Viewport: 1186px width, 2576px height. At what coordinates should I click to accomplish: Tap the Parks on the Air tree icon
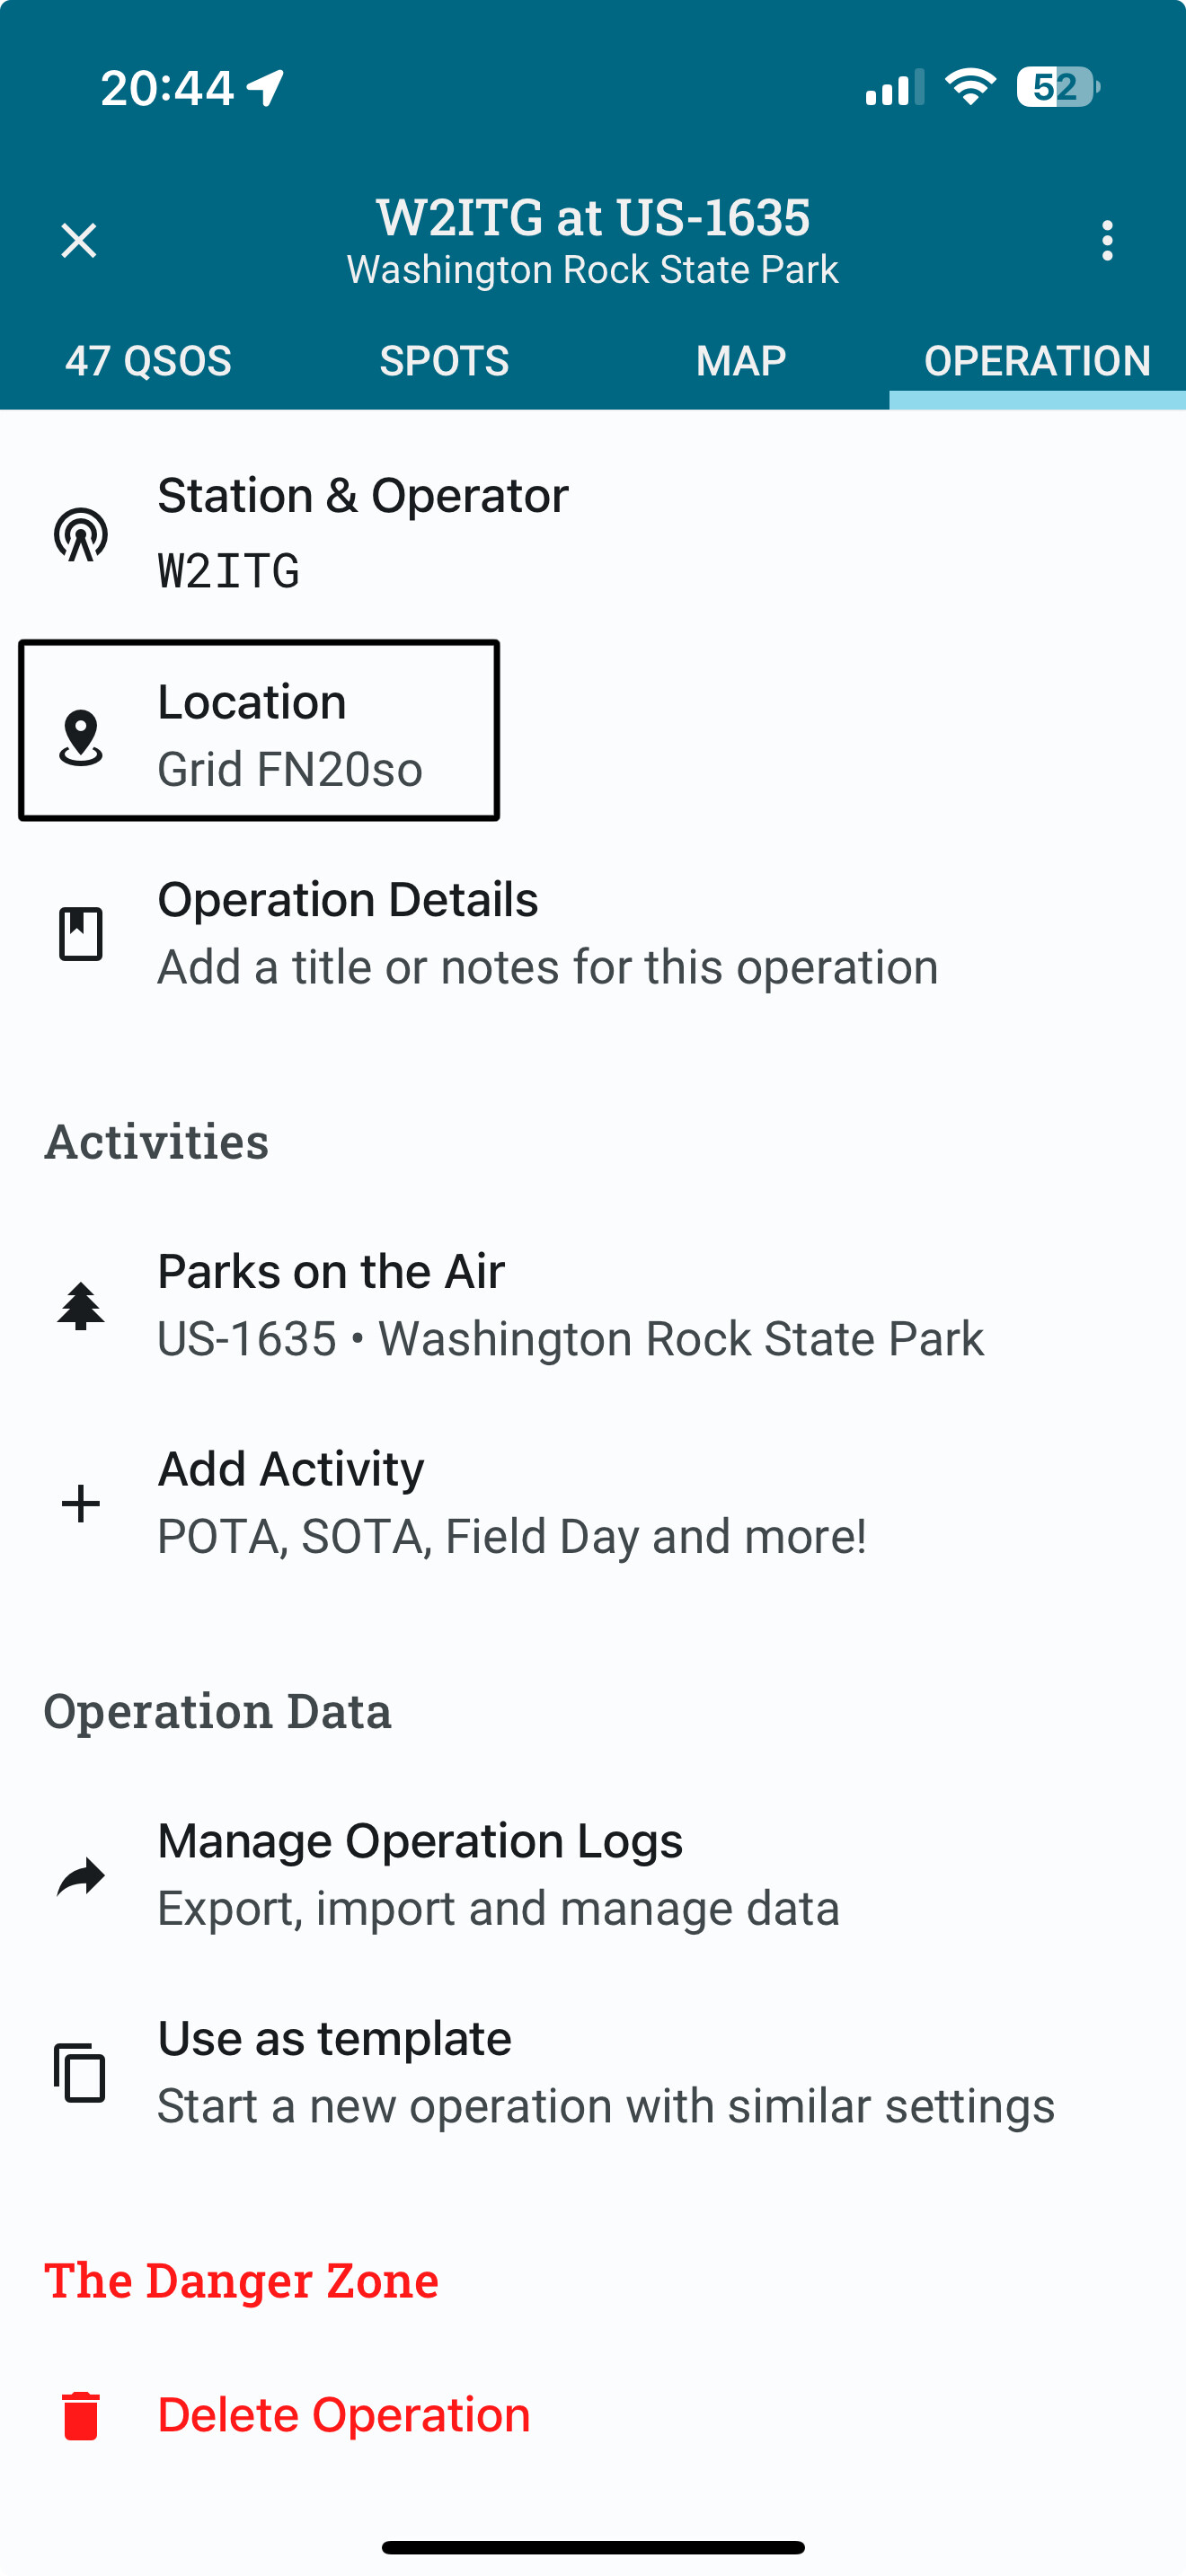(81, 1306)
